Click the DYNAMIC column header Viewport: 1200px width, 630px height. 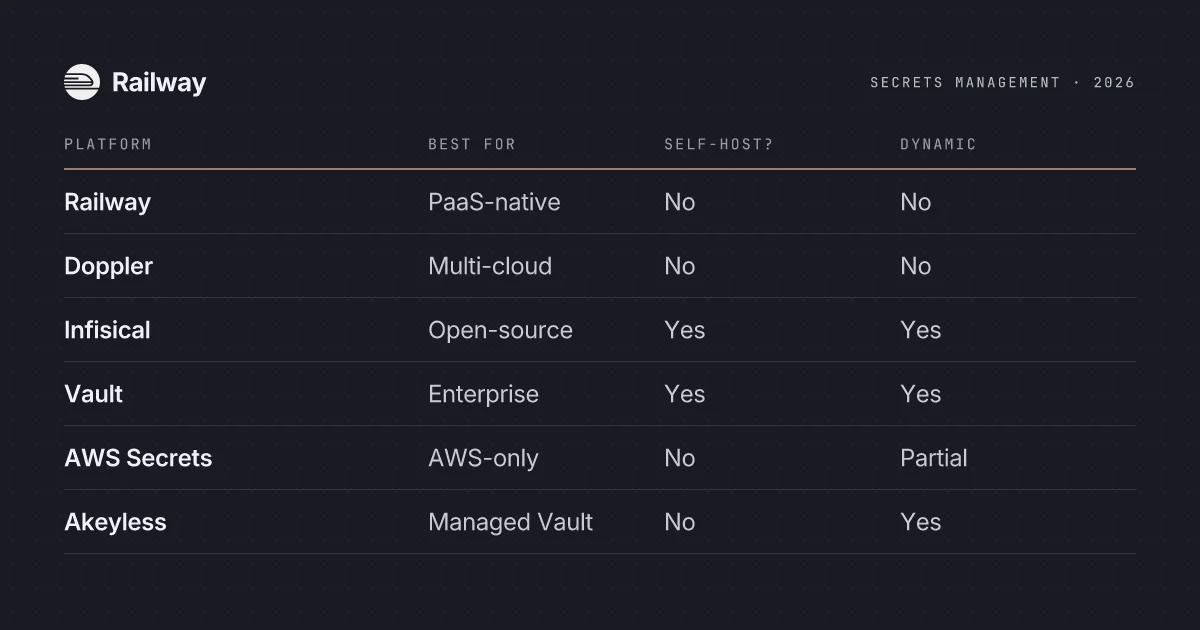938,144
